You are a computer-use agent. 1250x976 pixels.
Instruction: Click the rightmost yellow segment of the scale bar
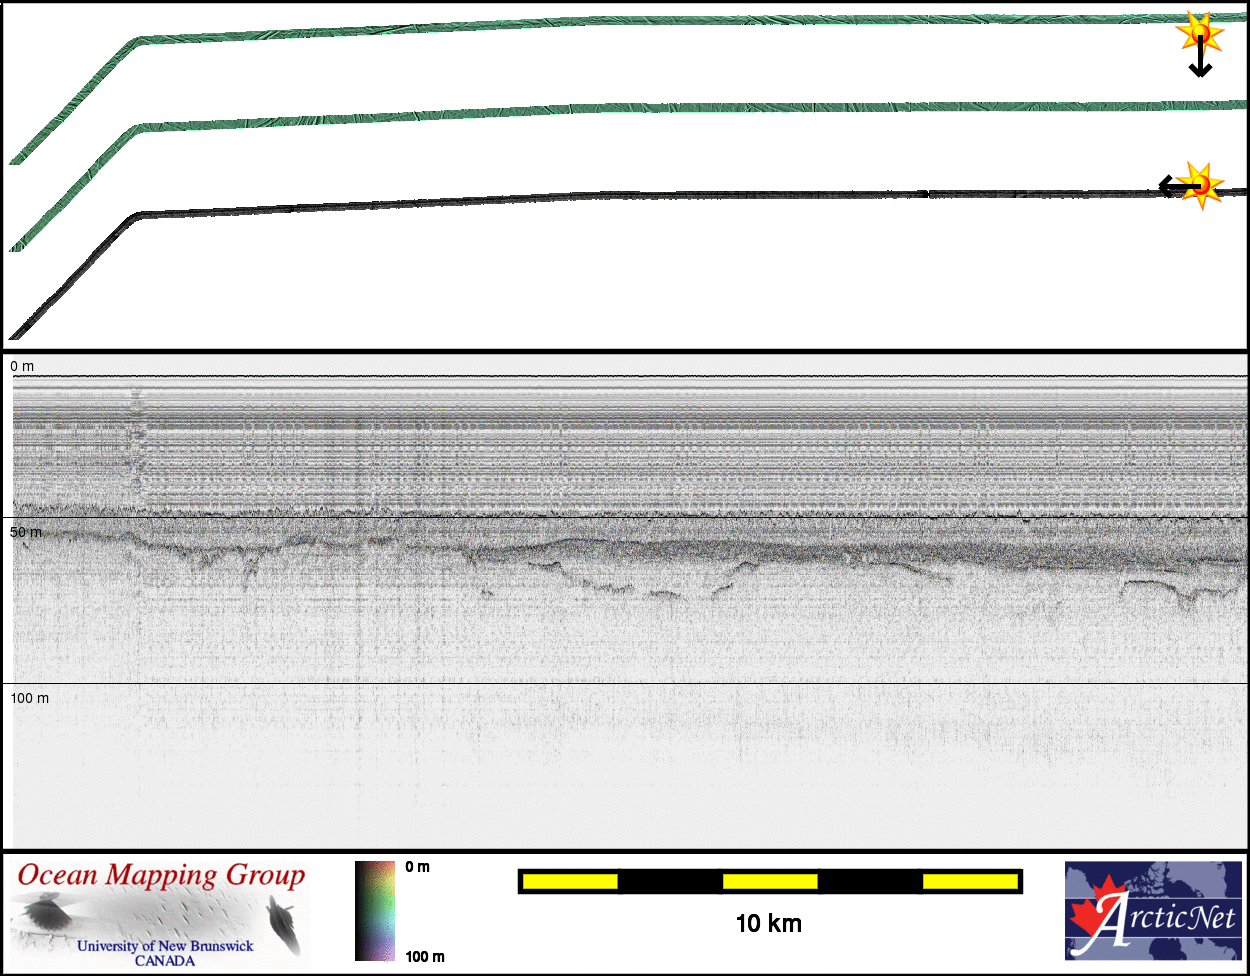click(969, 881)
